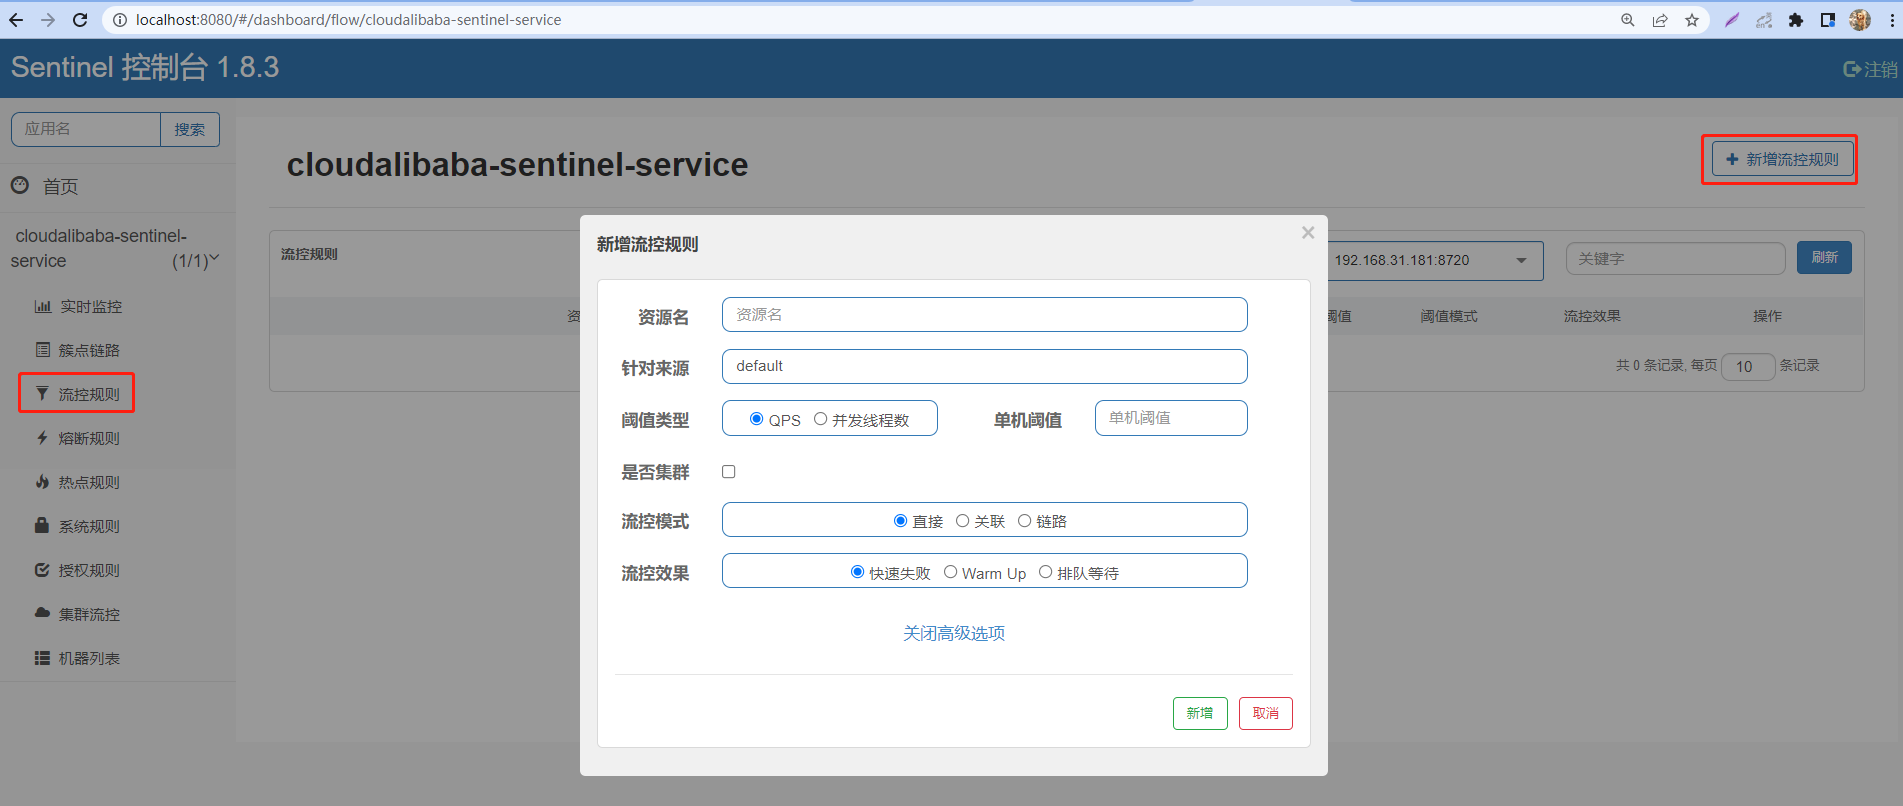Click the 单机阈值 input field

(1171, 418)
